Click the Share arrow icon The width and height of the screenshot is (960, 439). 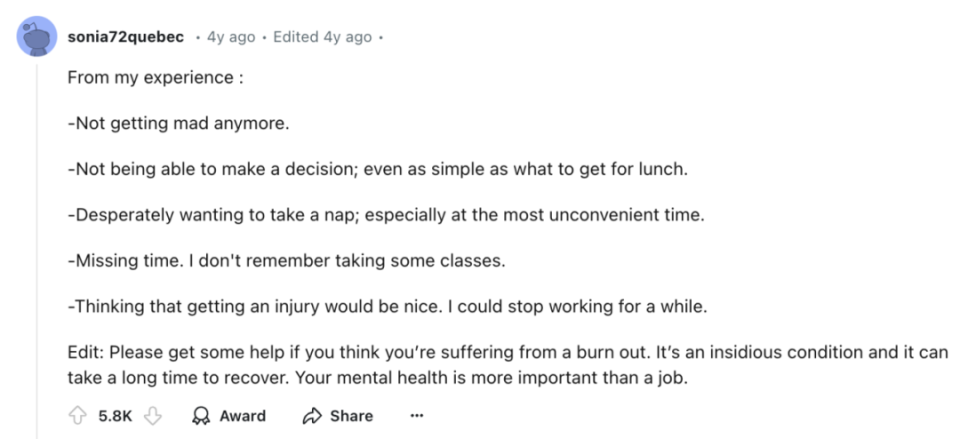click(312, 416)
